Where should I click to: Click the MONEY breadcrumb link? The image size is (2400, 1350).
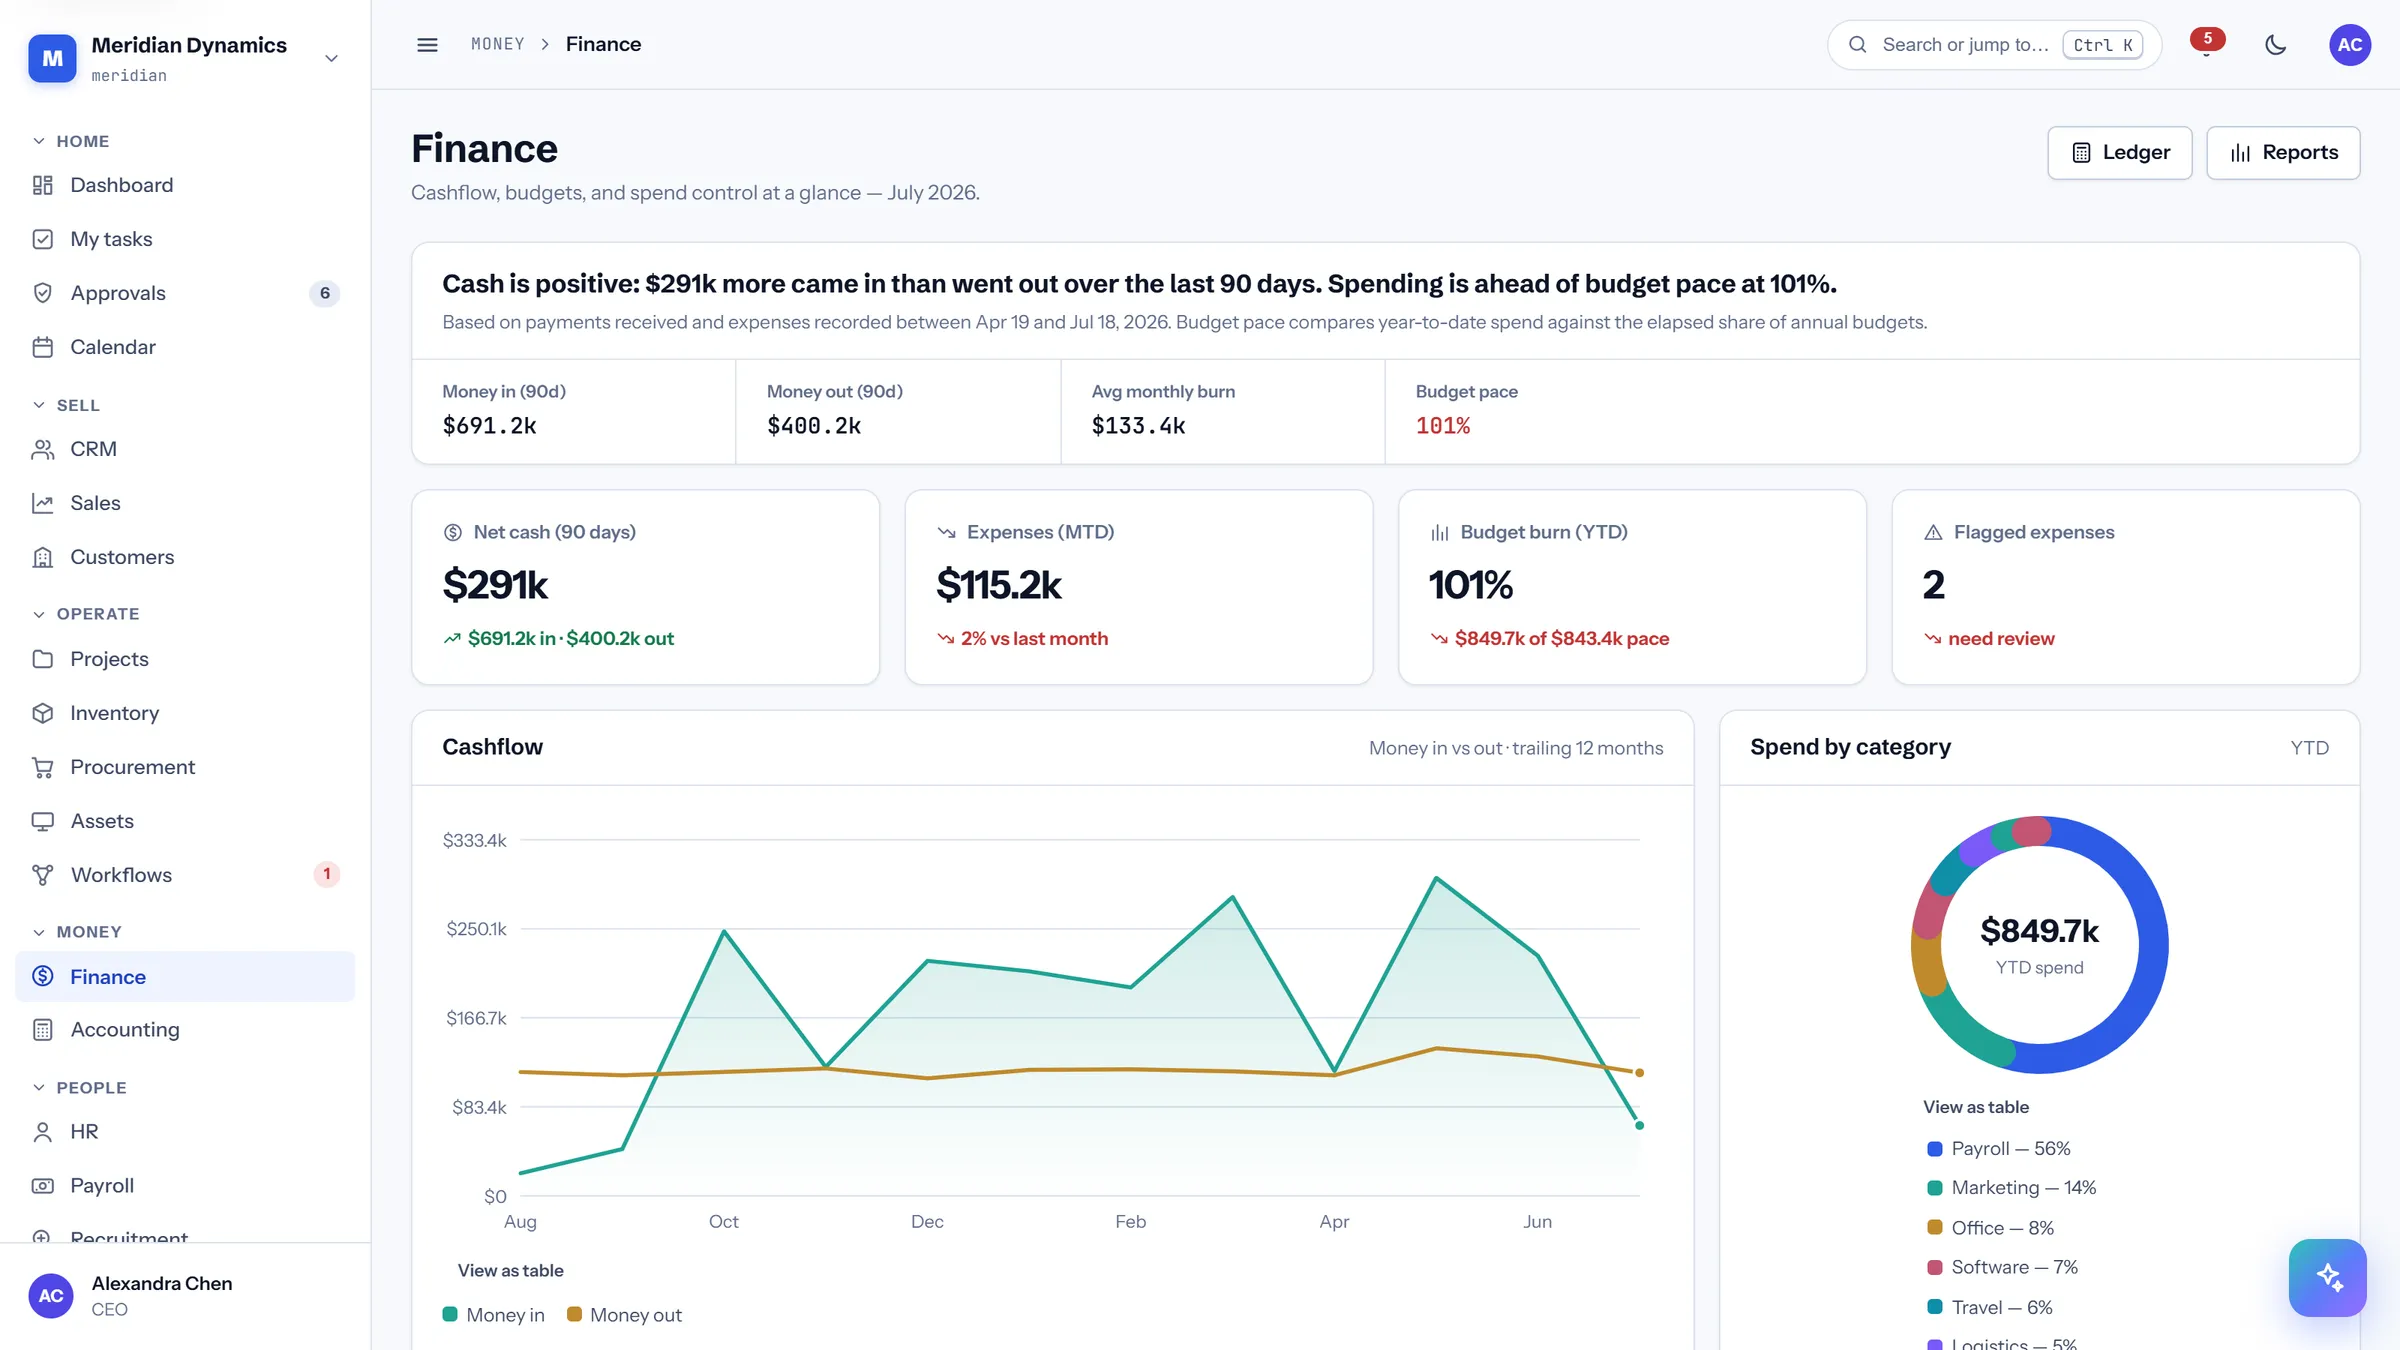(x=498, y=44)
